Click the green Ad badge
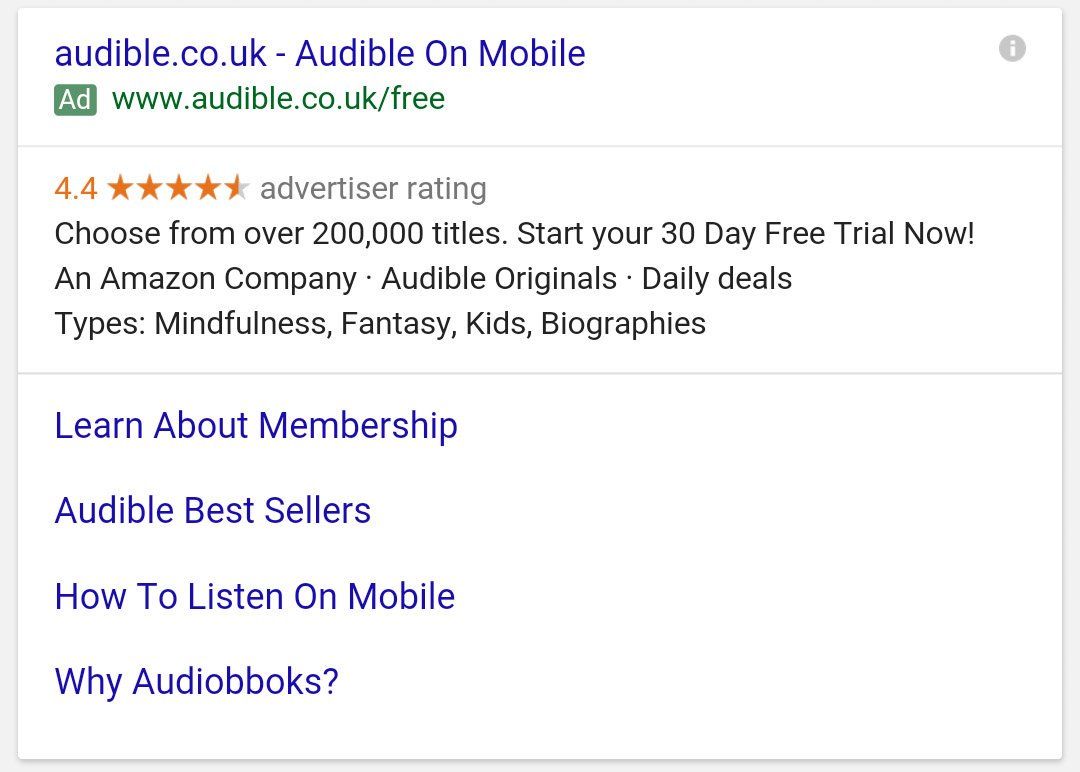The width and height of the screenshot is (1080, 772). [x=75, y=99]
